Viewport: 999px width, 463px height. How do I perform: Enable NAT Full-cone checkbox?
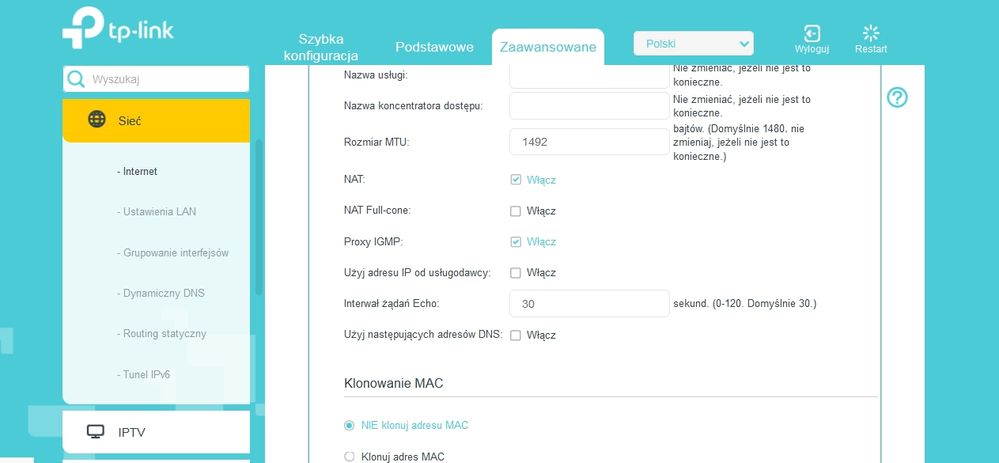point(516,211)
